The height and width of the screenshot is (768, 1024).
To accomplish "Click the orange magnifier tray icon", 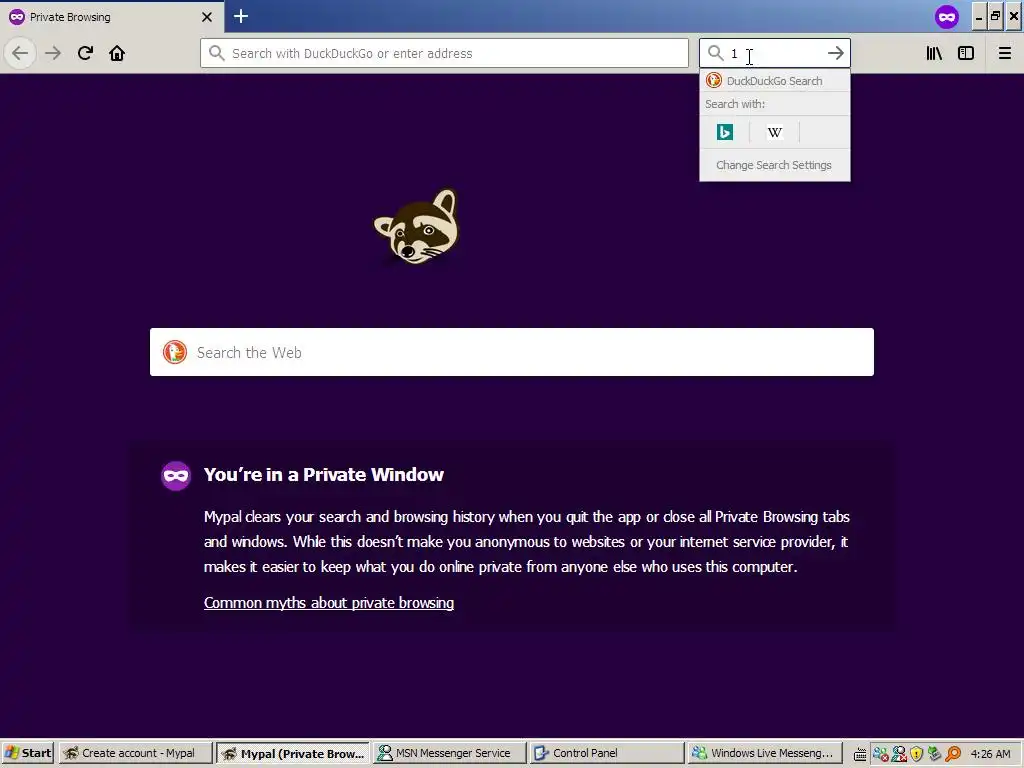I will [953, 754].
